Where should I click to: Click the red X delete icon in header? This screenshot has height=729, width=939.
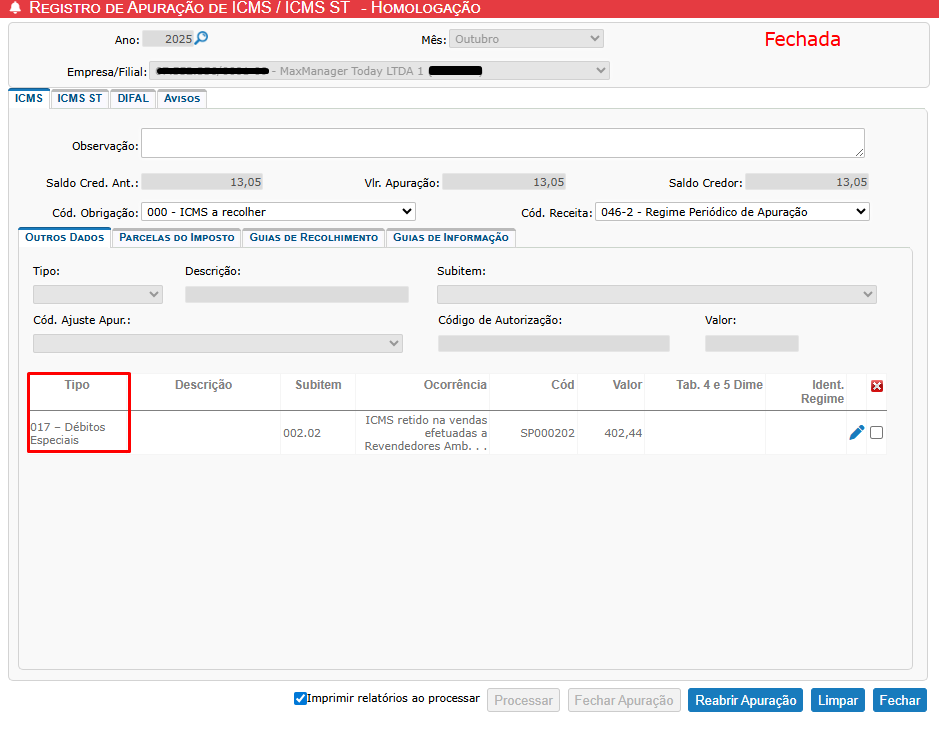click(877, 386)
